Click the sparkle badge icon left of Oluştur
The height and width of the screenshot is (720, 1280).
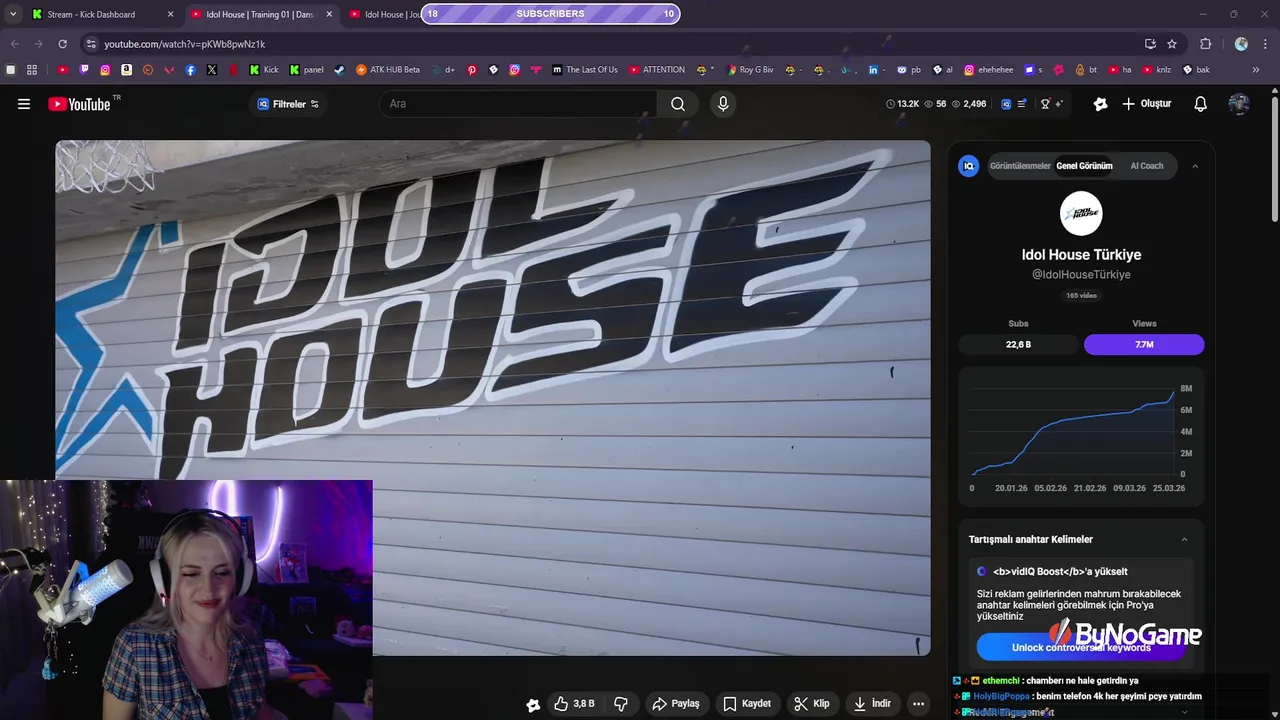pos(1101,104)
